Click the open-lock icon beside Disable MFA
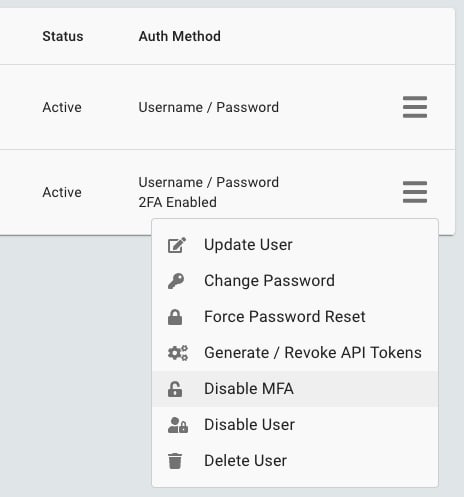 coord(175,389)
